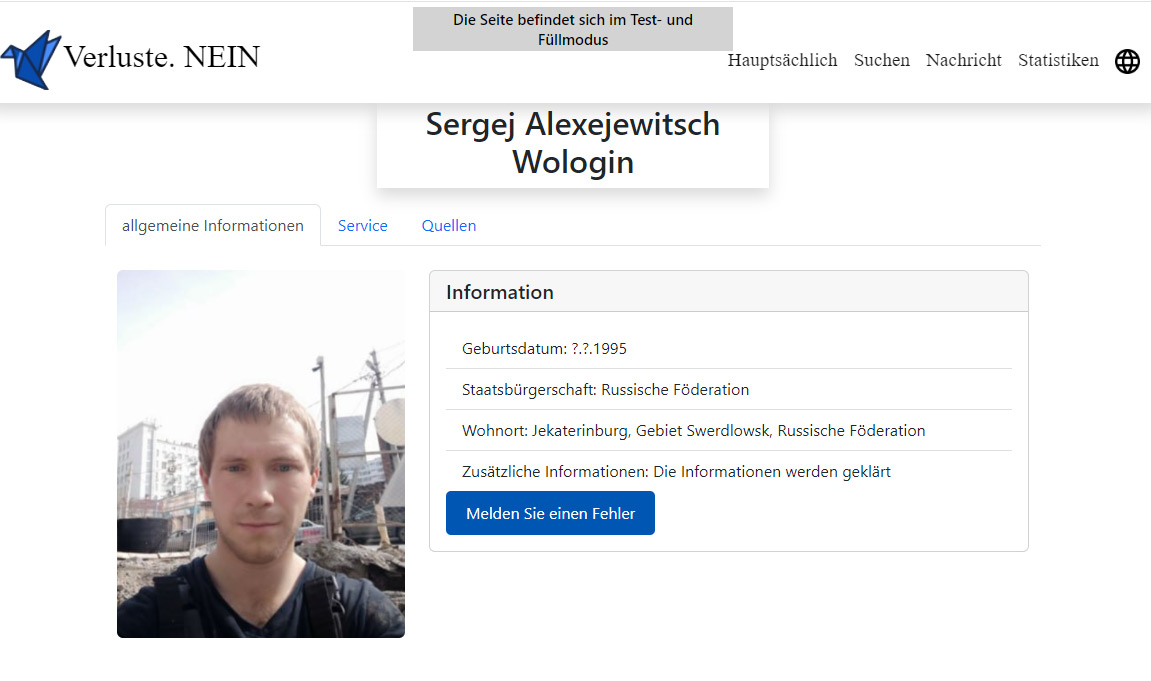Click the Information panel header
This screenshot has width=1151, height=681.
point(729,291)
